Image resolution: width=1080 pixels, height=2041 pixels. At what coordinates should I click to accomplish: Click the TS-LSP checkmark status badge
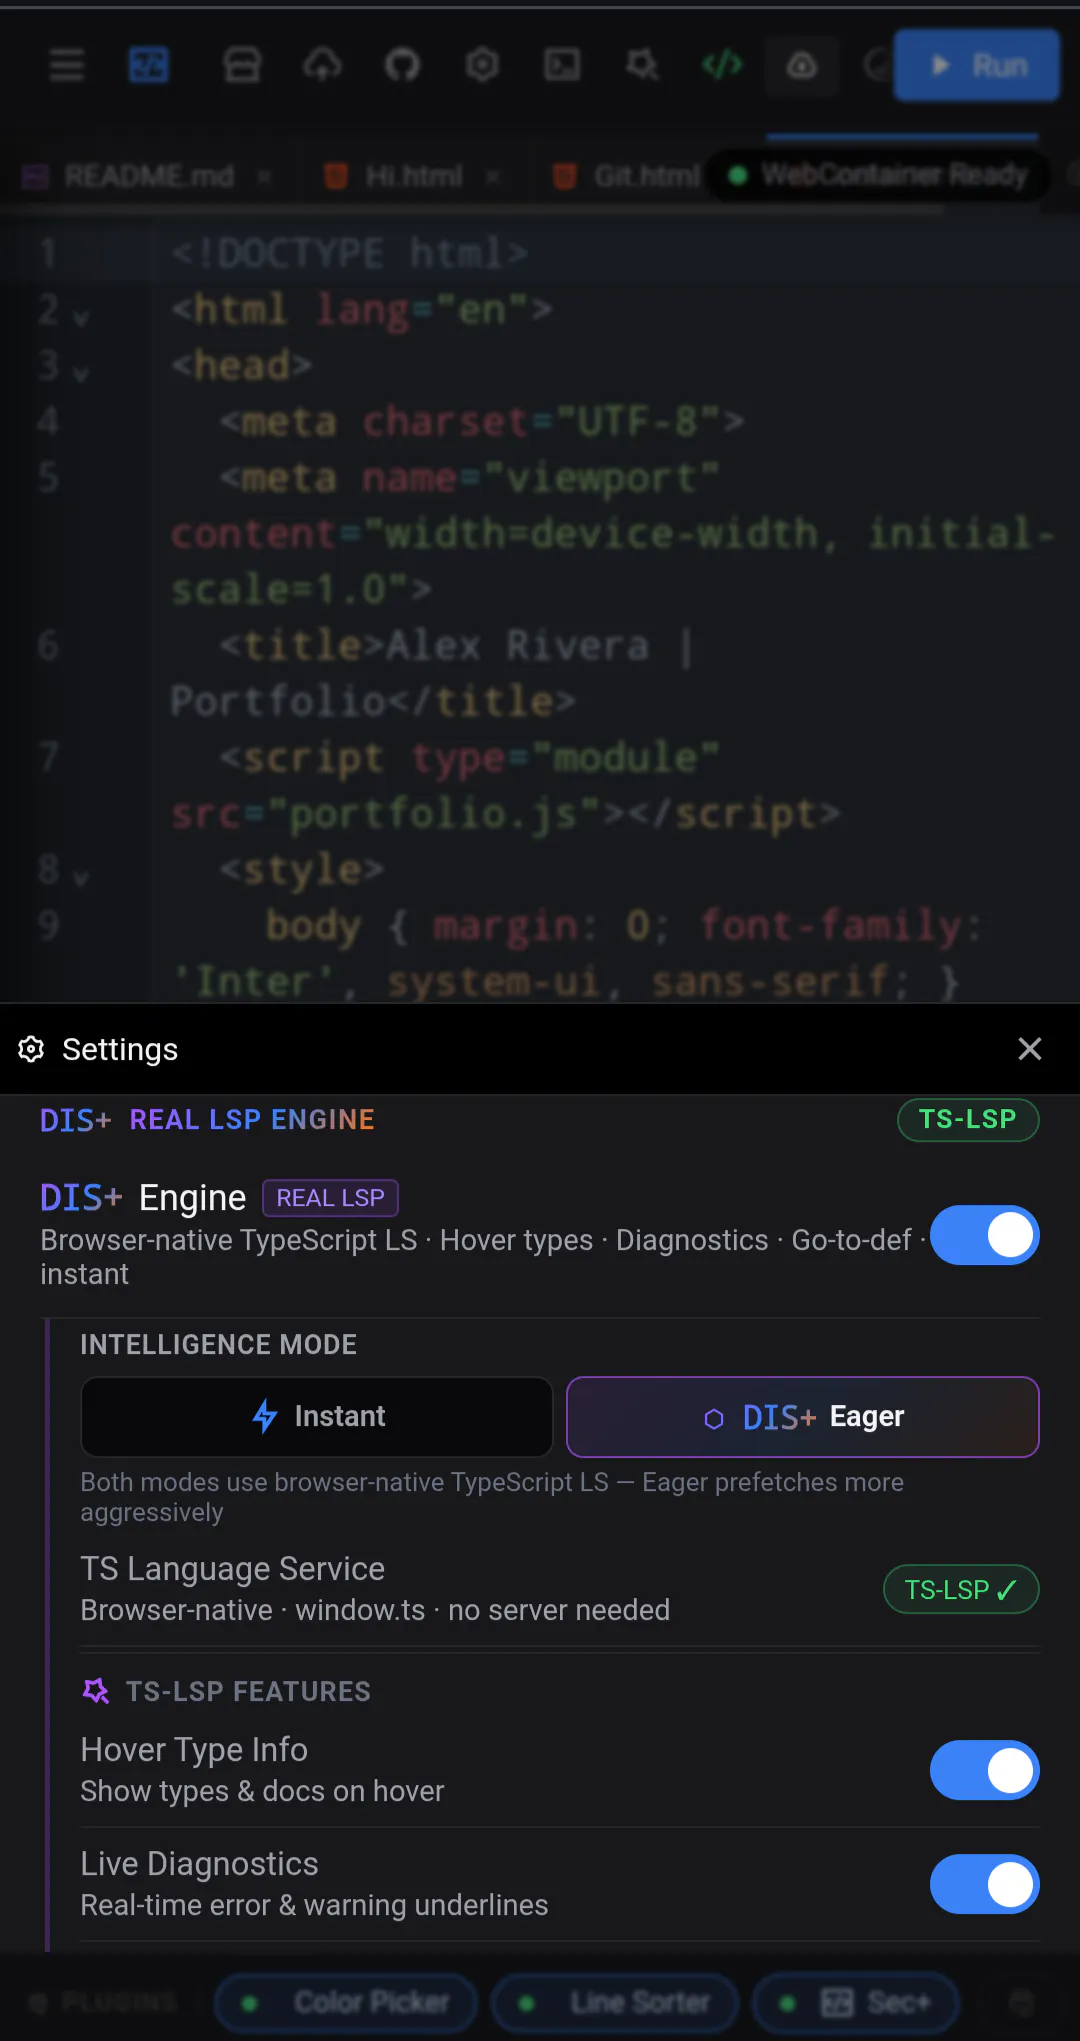(961, 1589)
